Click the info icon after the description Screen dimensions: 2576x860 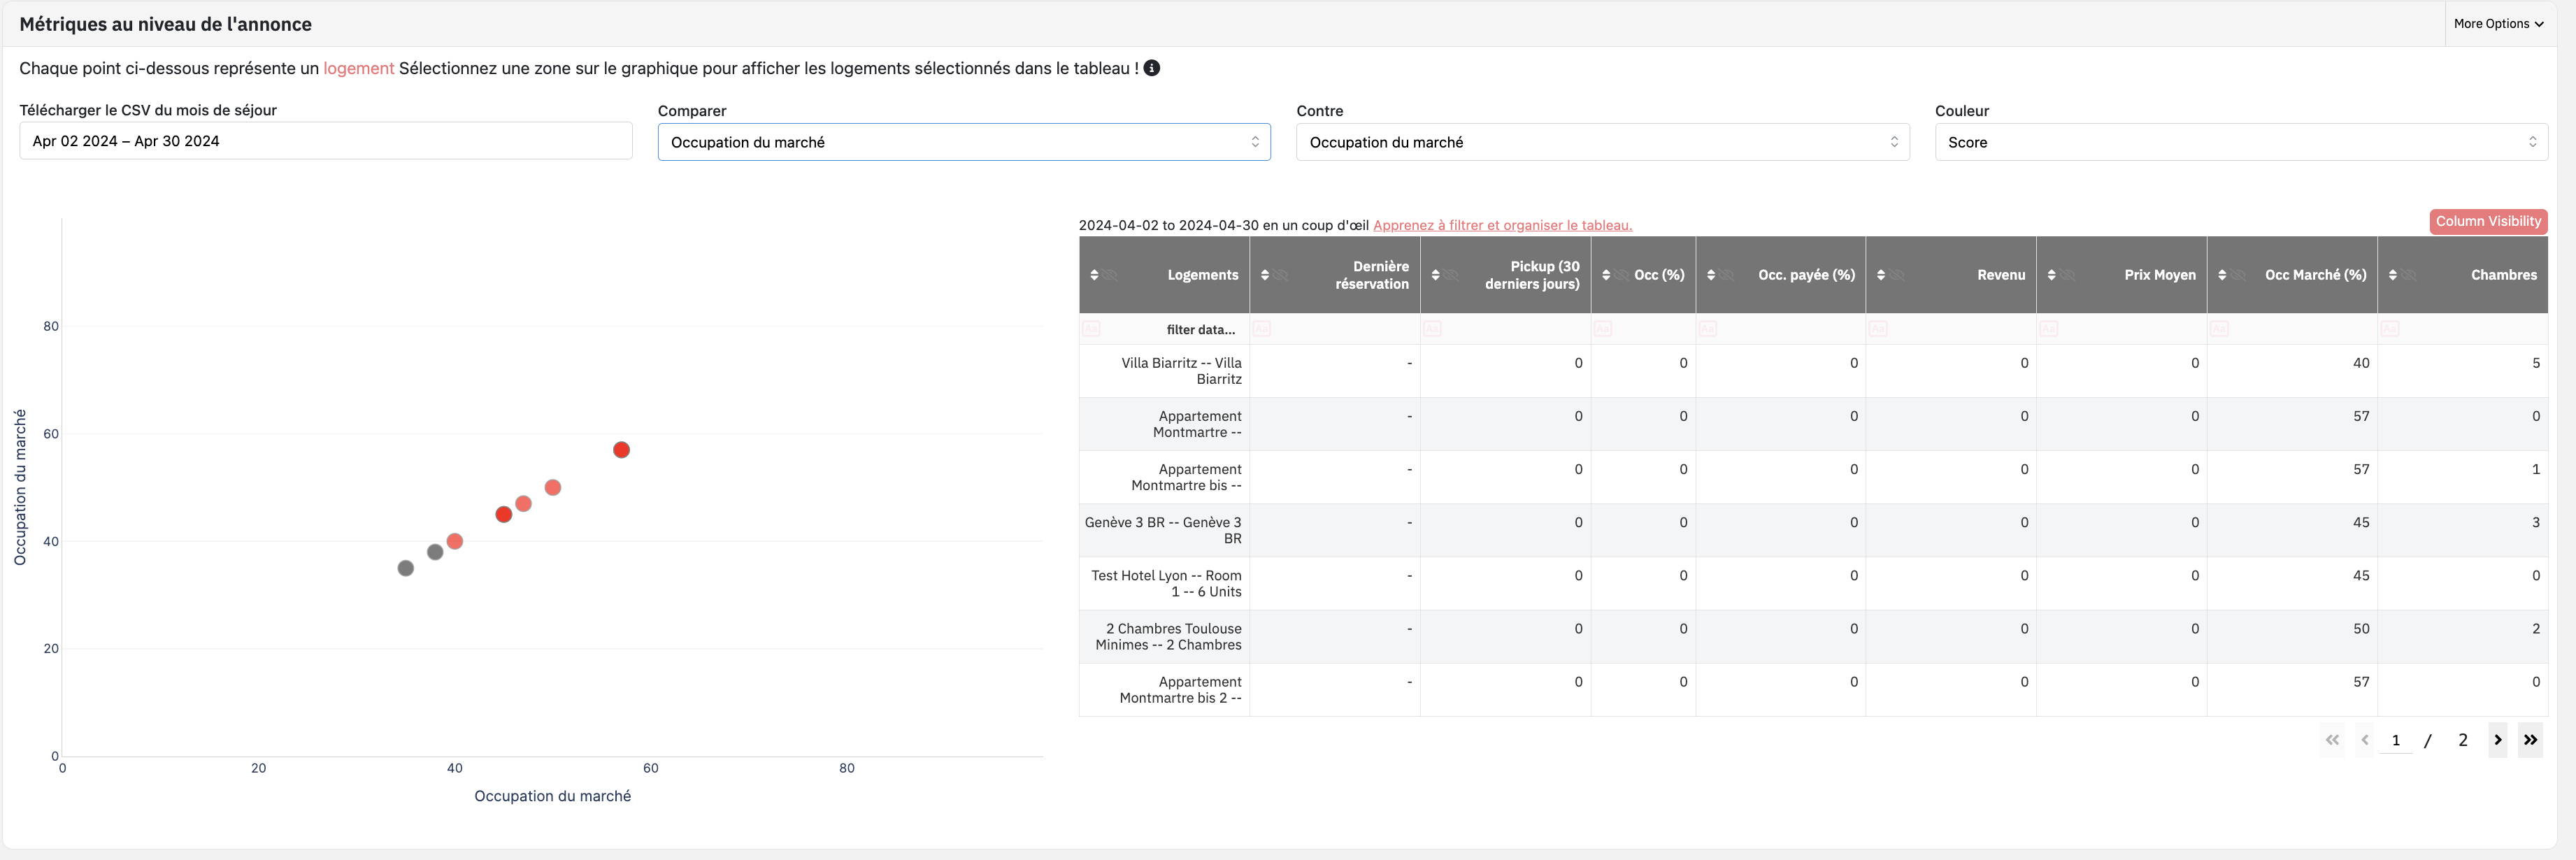click(1152, 68)
